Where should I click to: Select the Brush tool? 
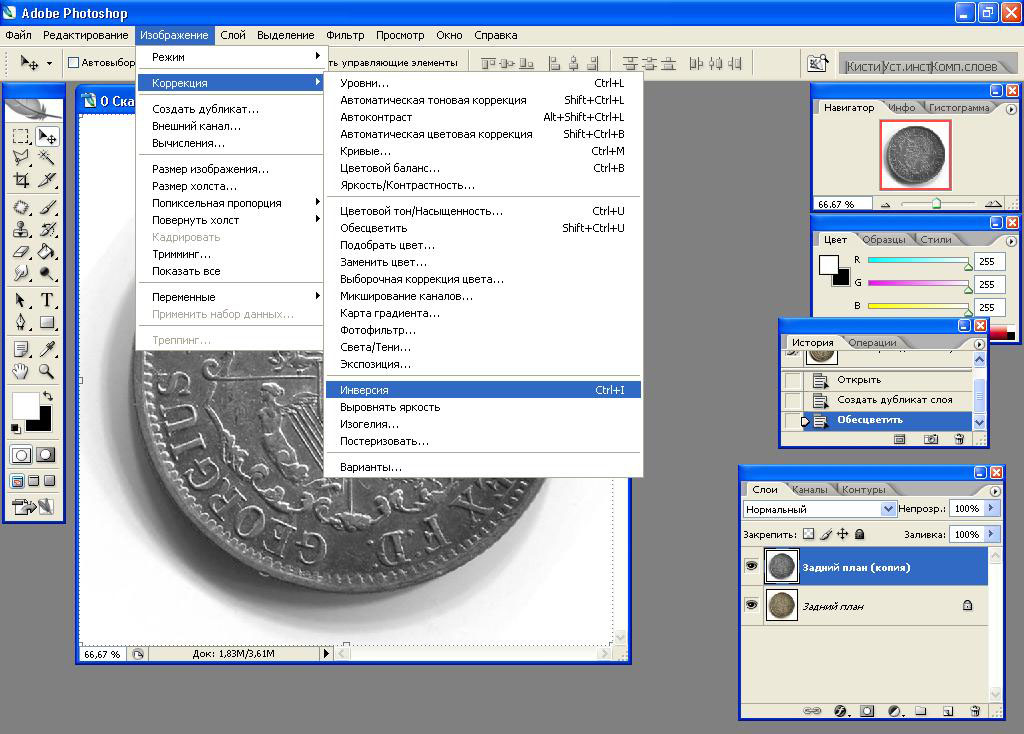click(x=47, y=208)
